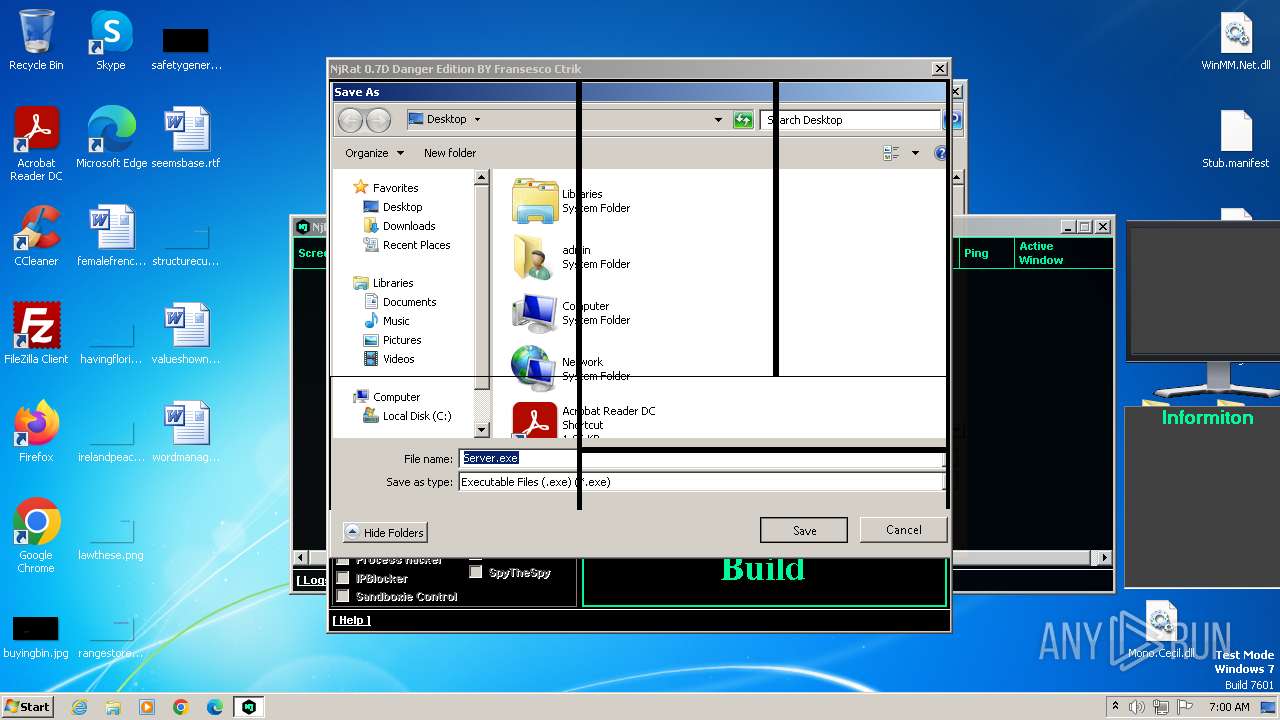Select the admin system folder item
Viewport: 1280px width, 720px height.
571,257
